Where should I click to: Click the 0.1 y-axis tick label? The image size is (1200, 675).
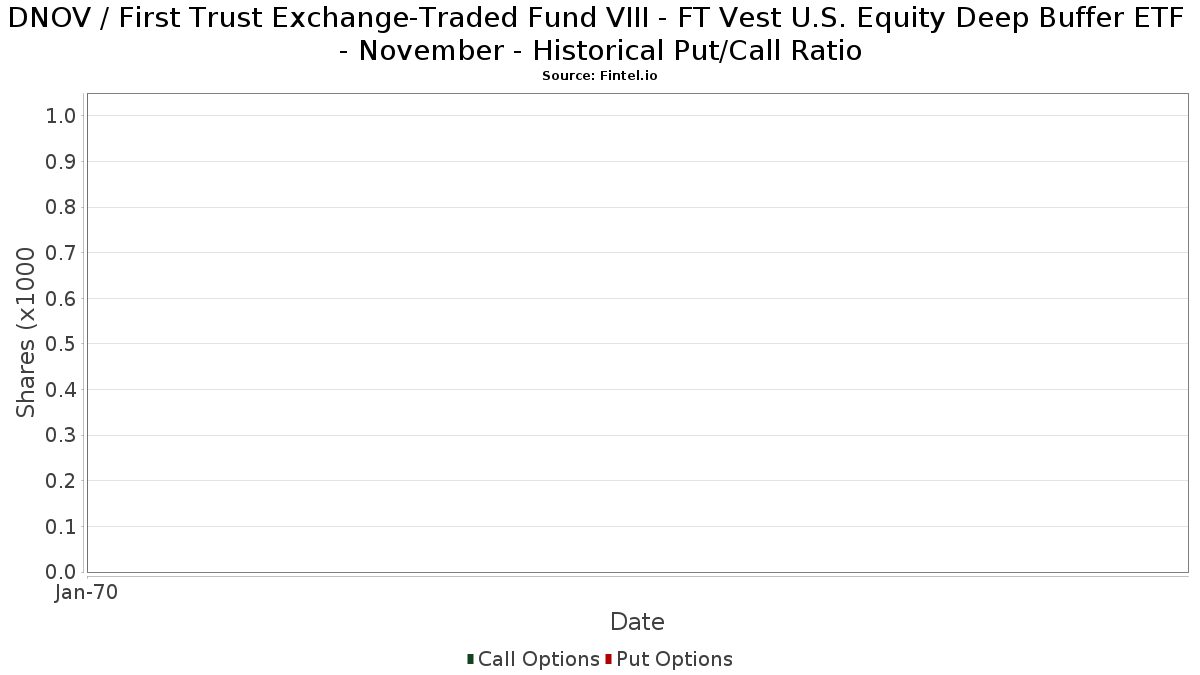[61, 527]
